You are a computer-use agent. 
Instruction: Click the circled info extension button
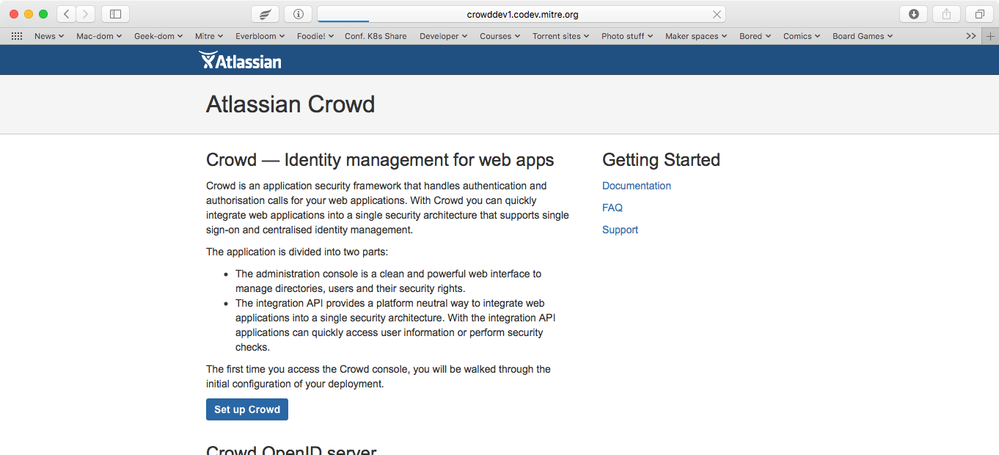[298, 14]
